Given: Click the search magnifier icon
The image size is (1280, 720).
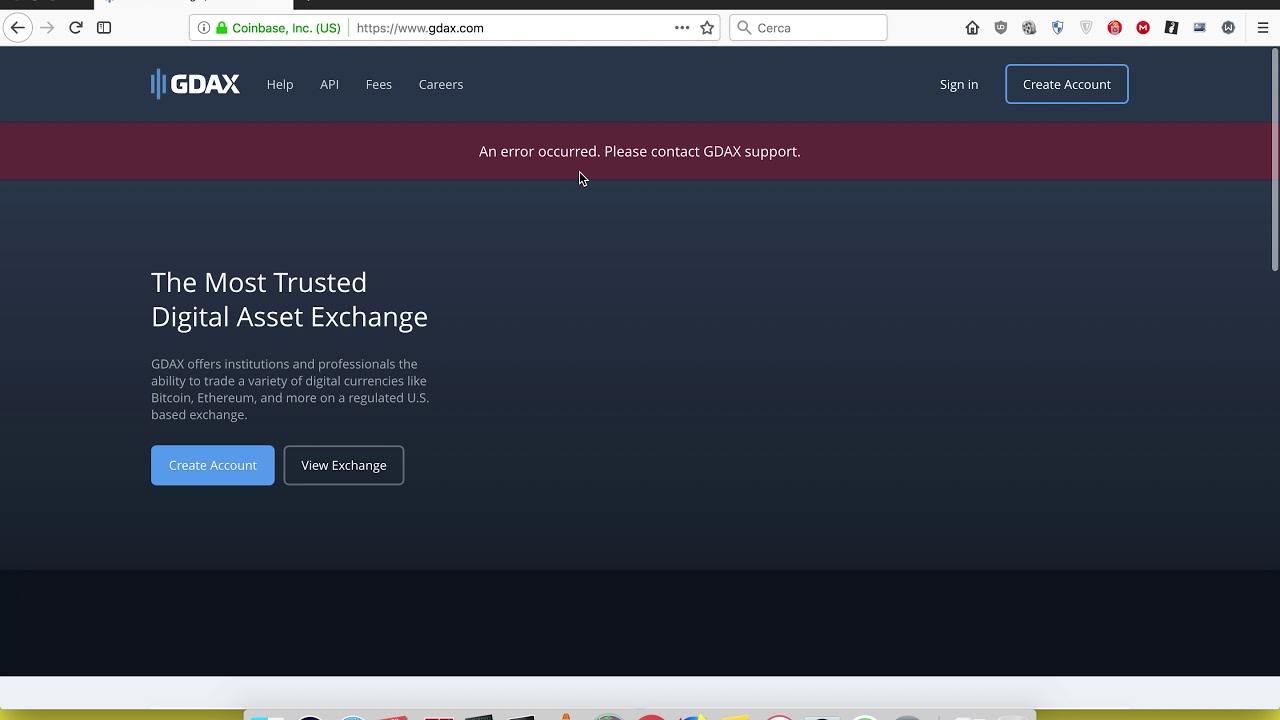Looking at the screenshot, I should [744, 28].
